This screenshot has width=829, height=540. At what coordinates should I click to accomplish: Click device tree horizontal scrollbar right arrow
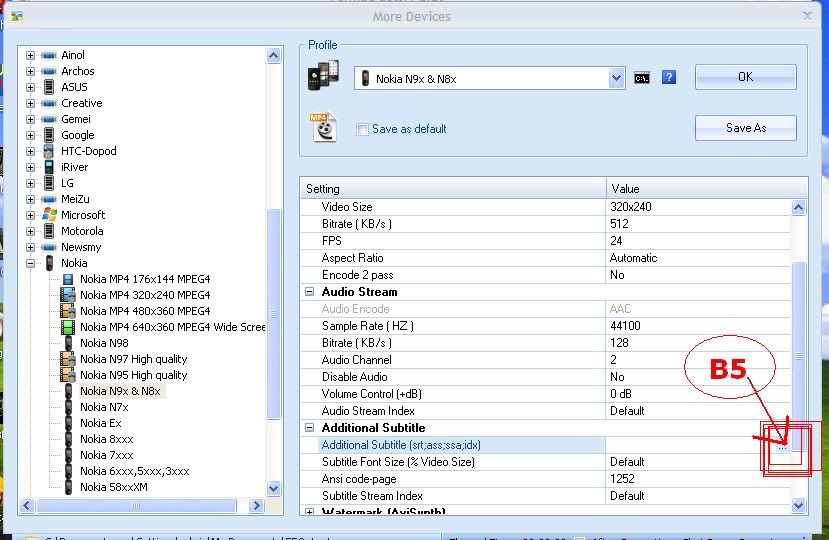(256, 506)
